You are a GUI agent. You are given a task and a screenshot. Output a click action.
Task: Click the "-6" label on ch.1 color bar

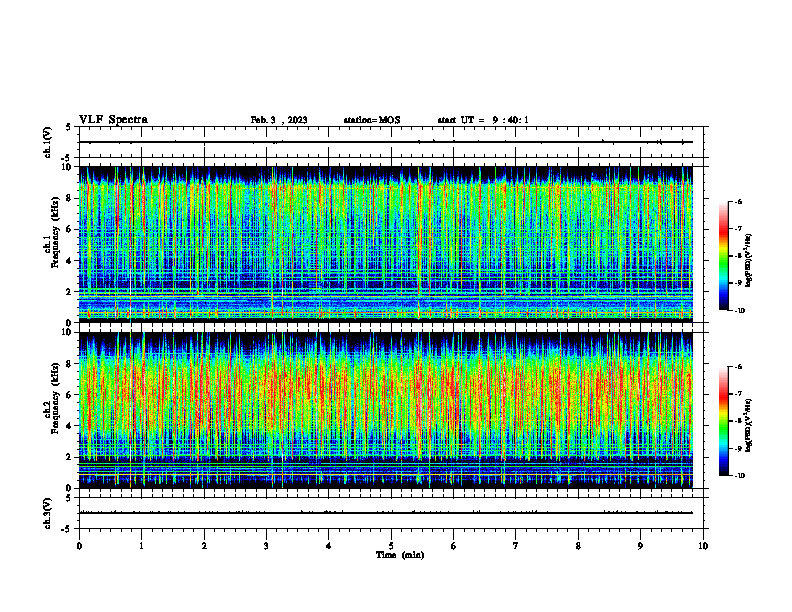pos(738,201)
